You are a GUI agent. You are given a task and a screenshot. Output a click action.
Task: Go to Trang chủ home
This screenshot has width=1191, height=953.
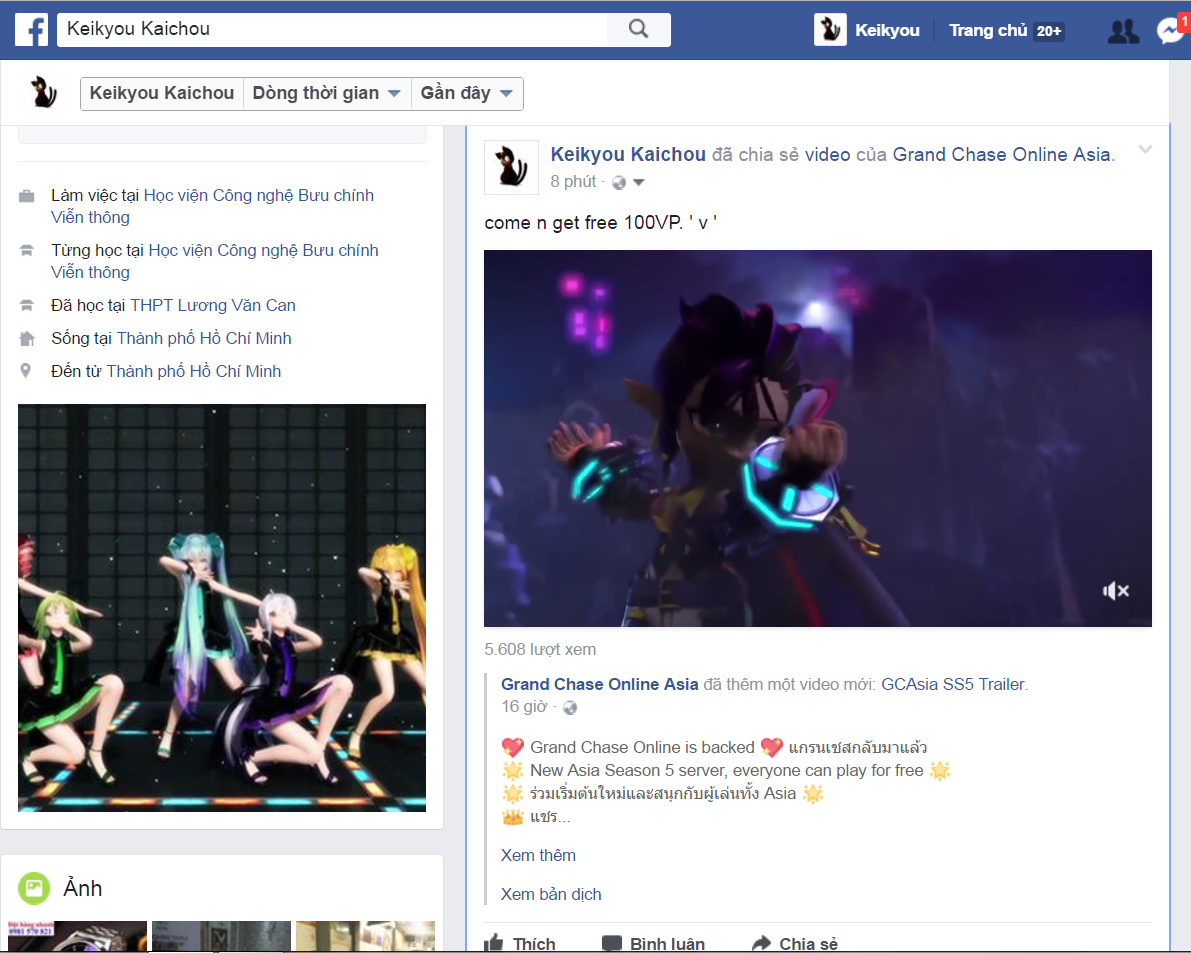click(987, 30)
